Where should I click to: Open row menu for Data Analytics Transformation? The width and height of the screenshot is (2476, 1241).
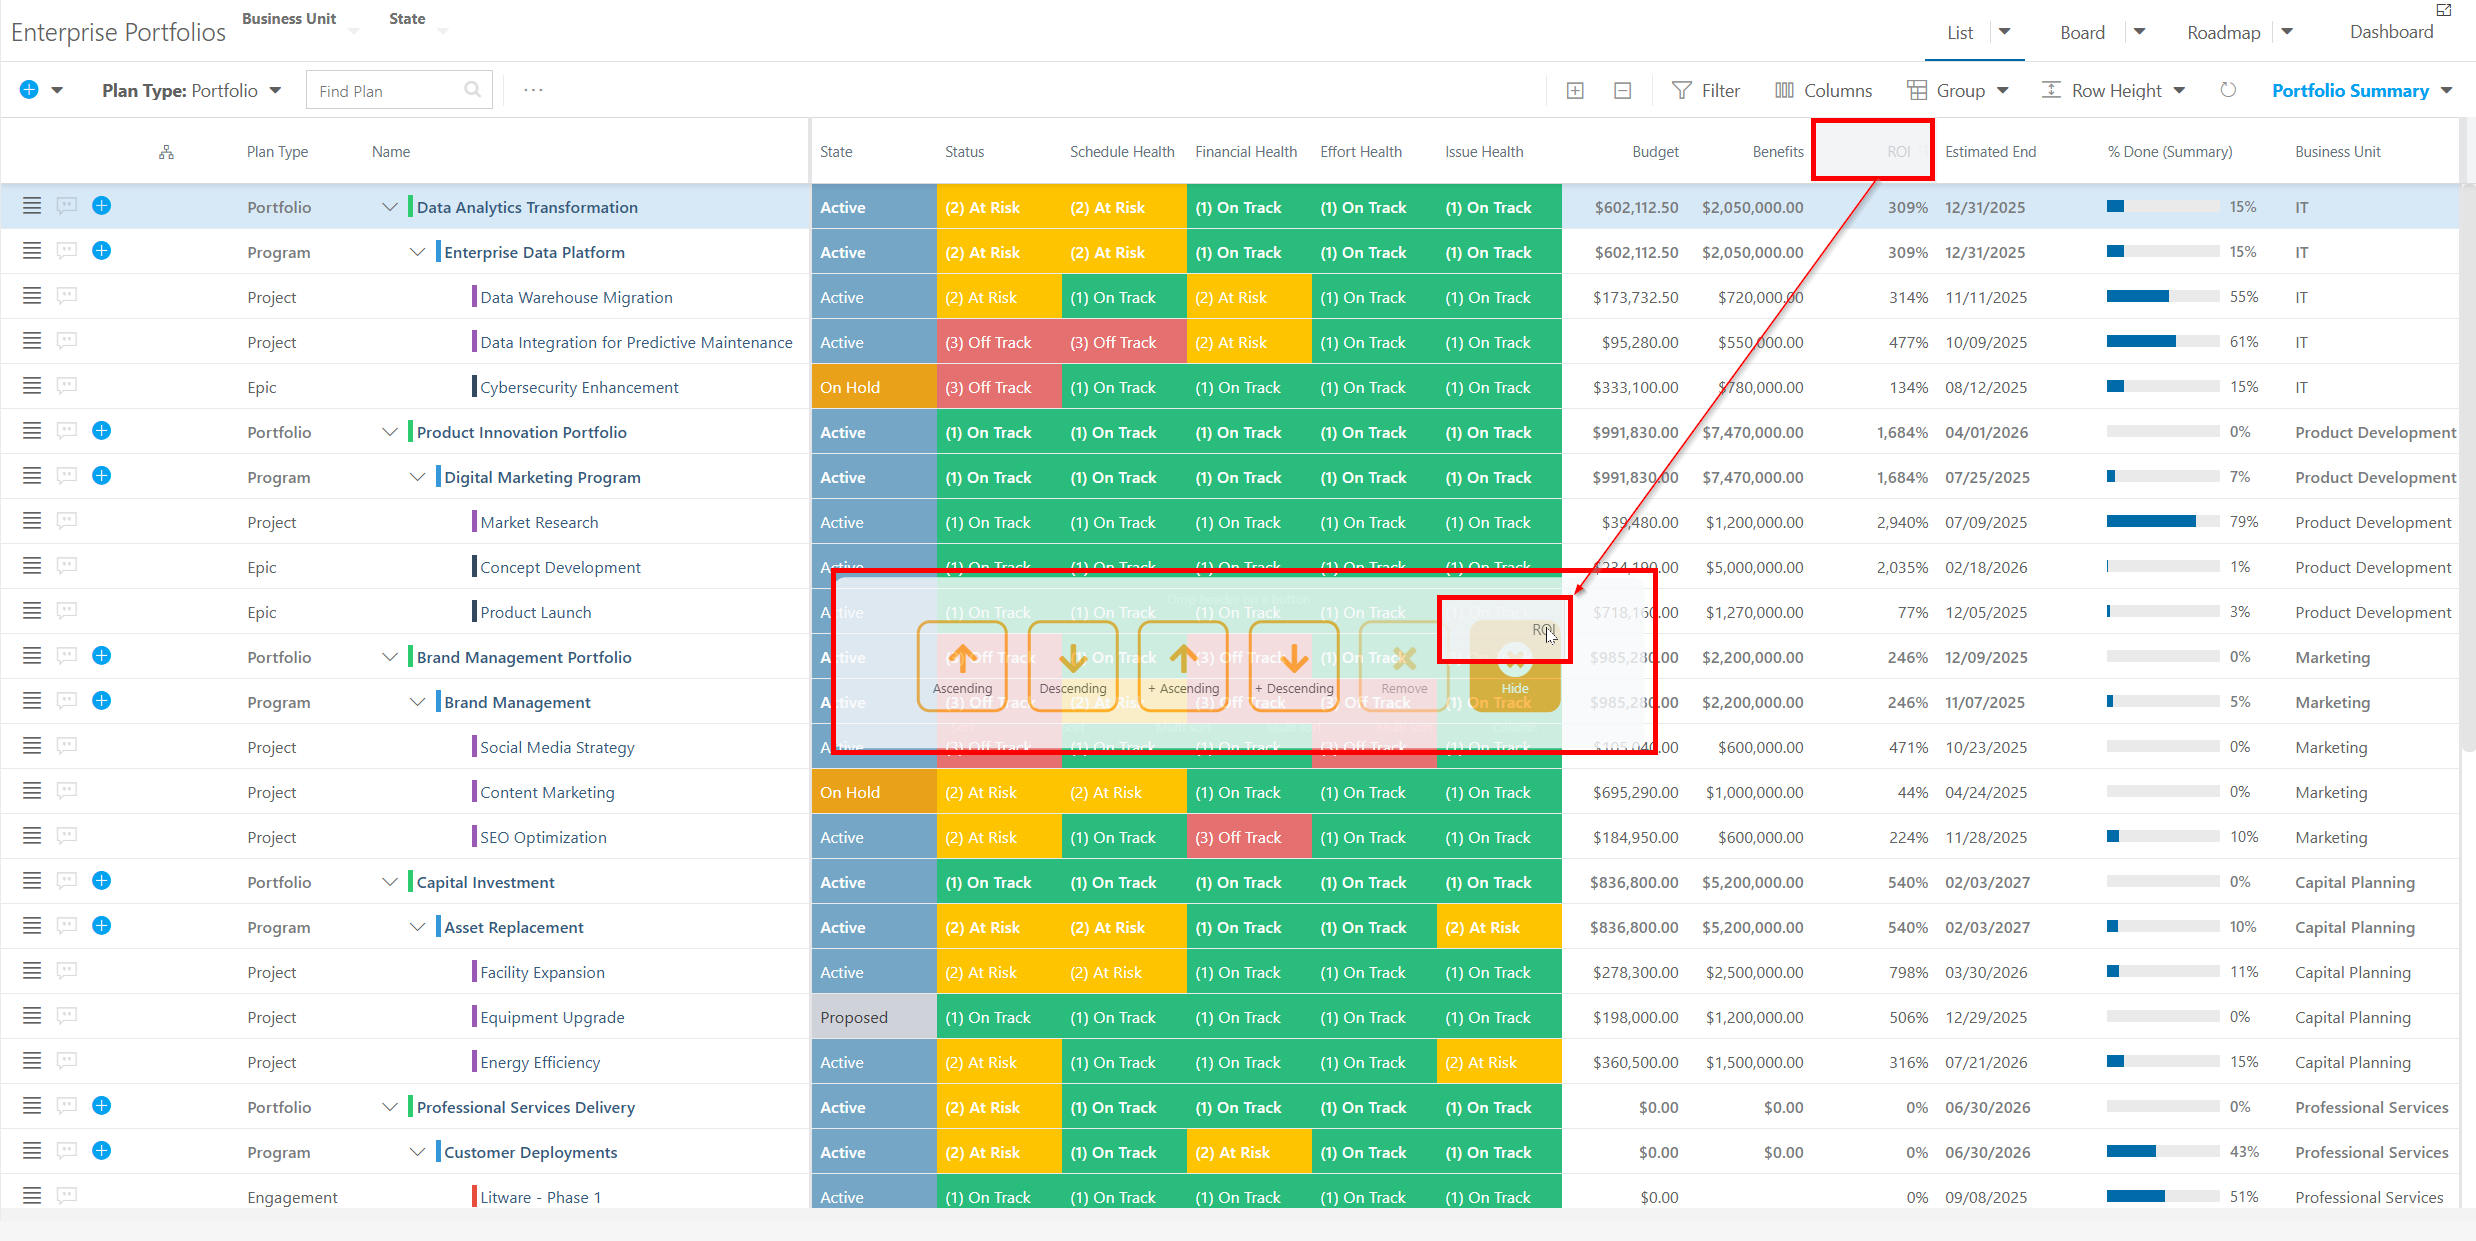[32, 206]
